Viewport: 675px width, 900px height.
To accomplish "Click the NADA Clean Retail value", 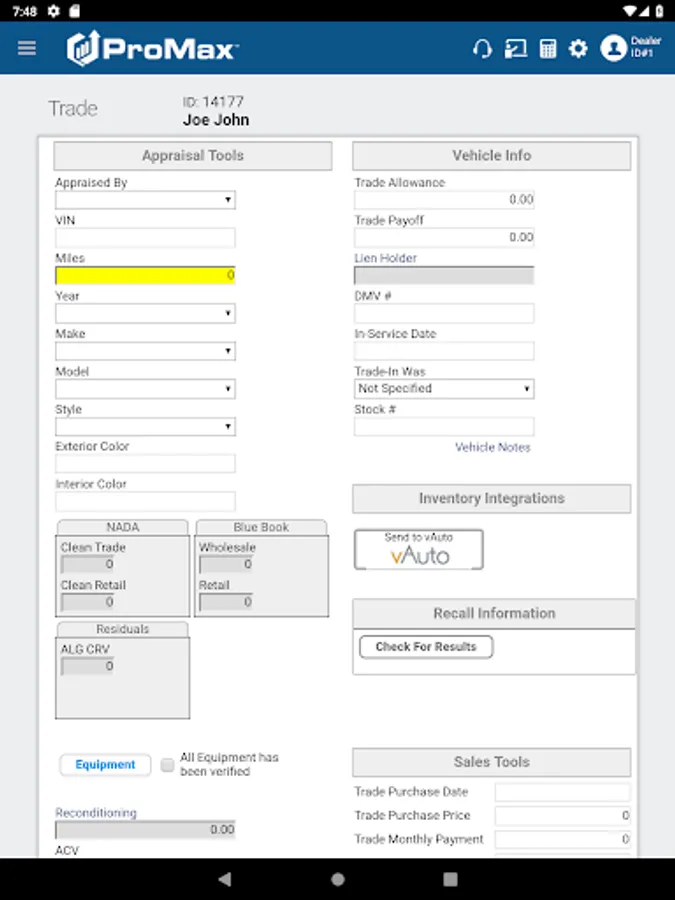I will (87, 602).
